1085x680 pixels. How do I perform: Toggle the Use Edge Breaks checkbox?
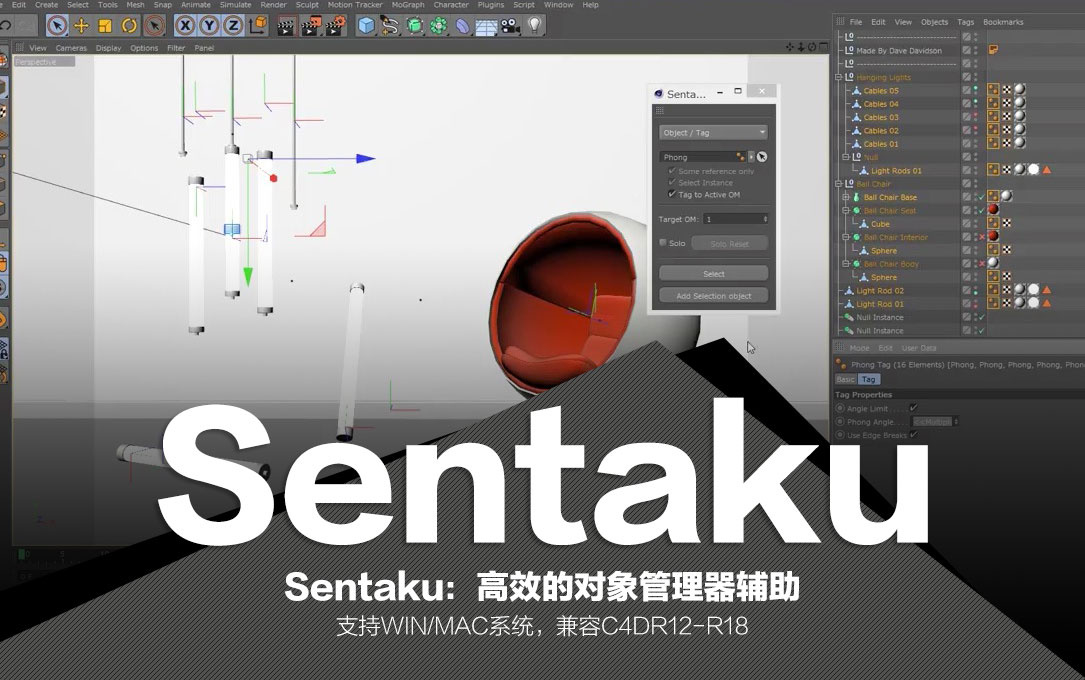pyautogui.click(x=913, y=435)
